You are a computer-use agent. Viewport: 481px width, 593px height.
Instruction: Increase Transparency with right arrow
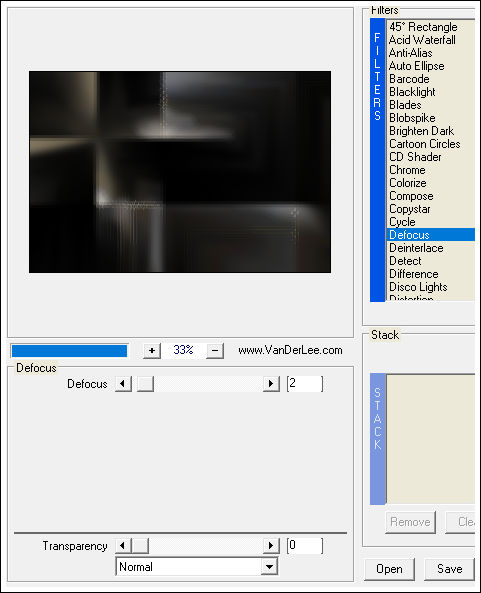pos(271,546)
